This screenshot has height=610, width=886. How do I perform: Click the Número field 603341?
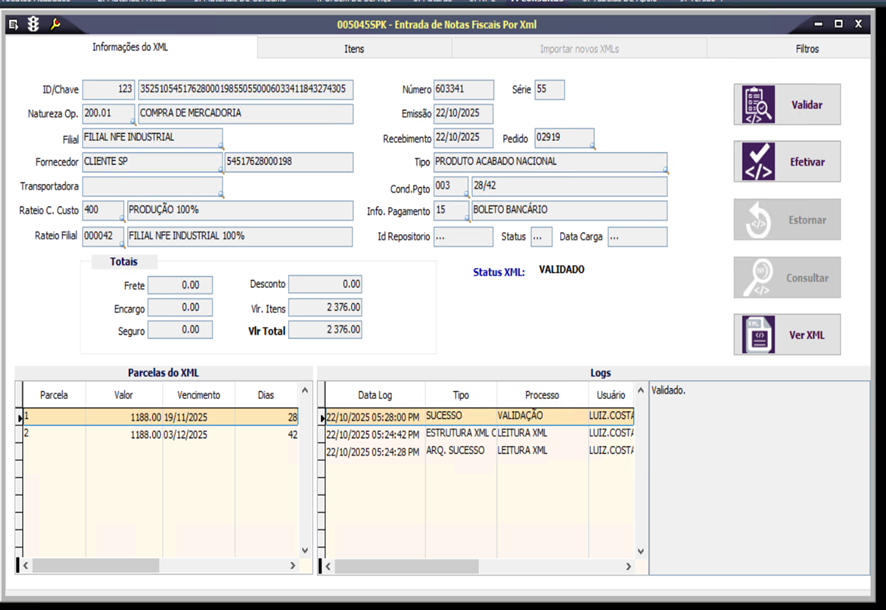pyautogui.click(x=463, y=89)
